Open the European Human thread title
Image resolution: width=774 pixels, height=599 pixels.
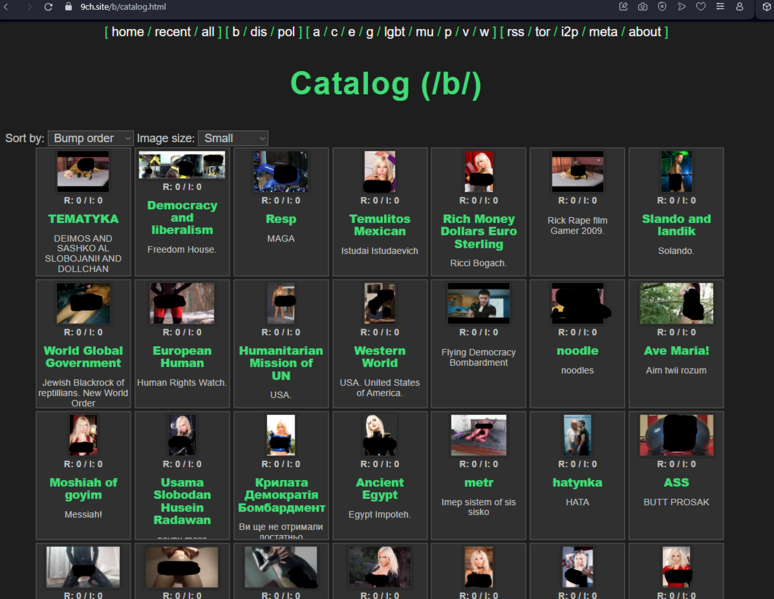[182, 357]
